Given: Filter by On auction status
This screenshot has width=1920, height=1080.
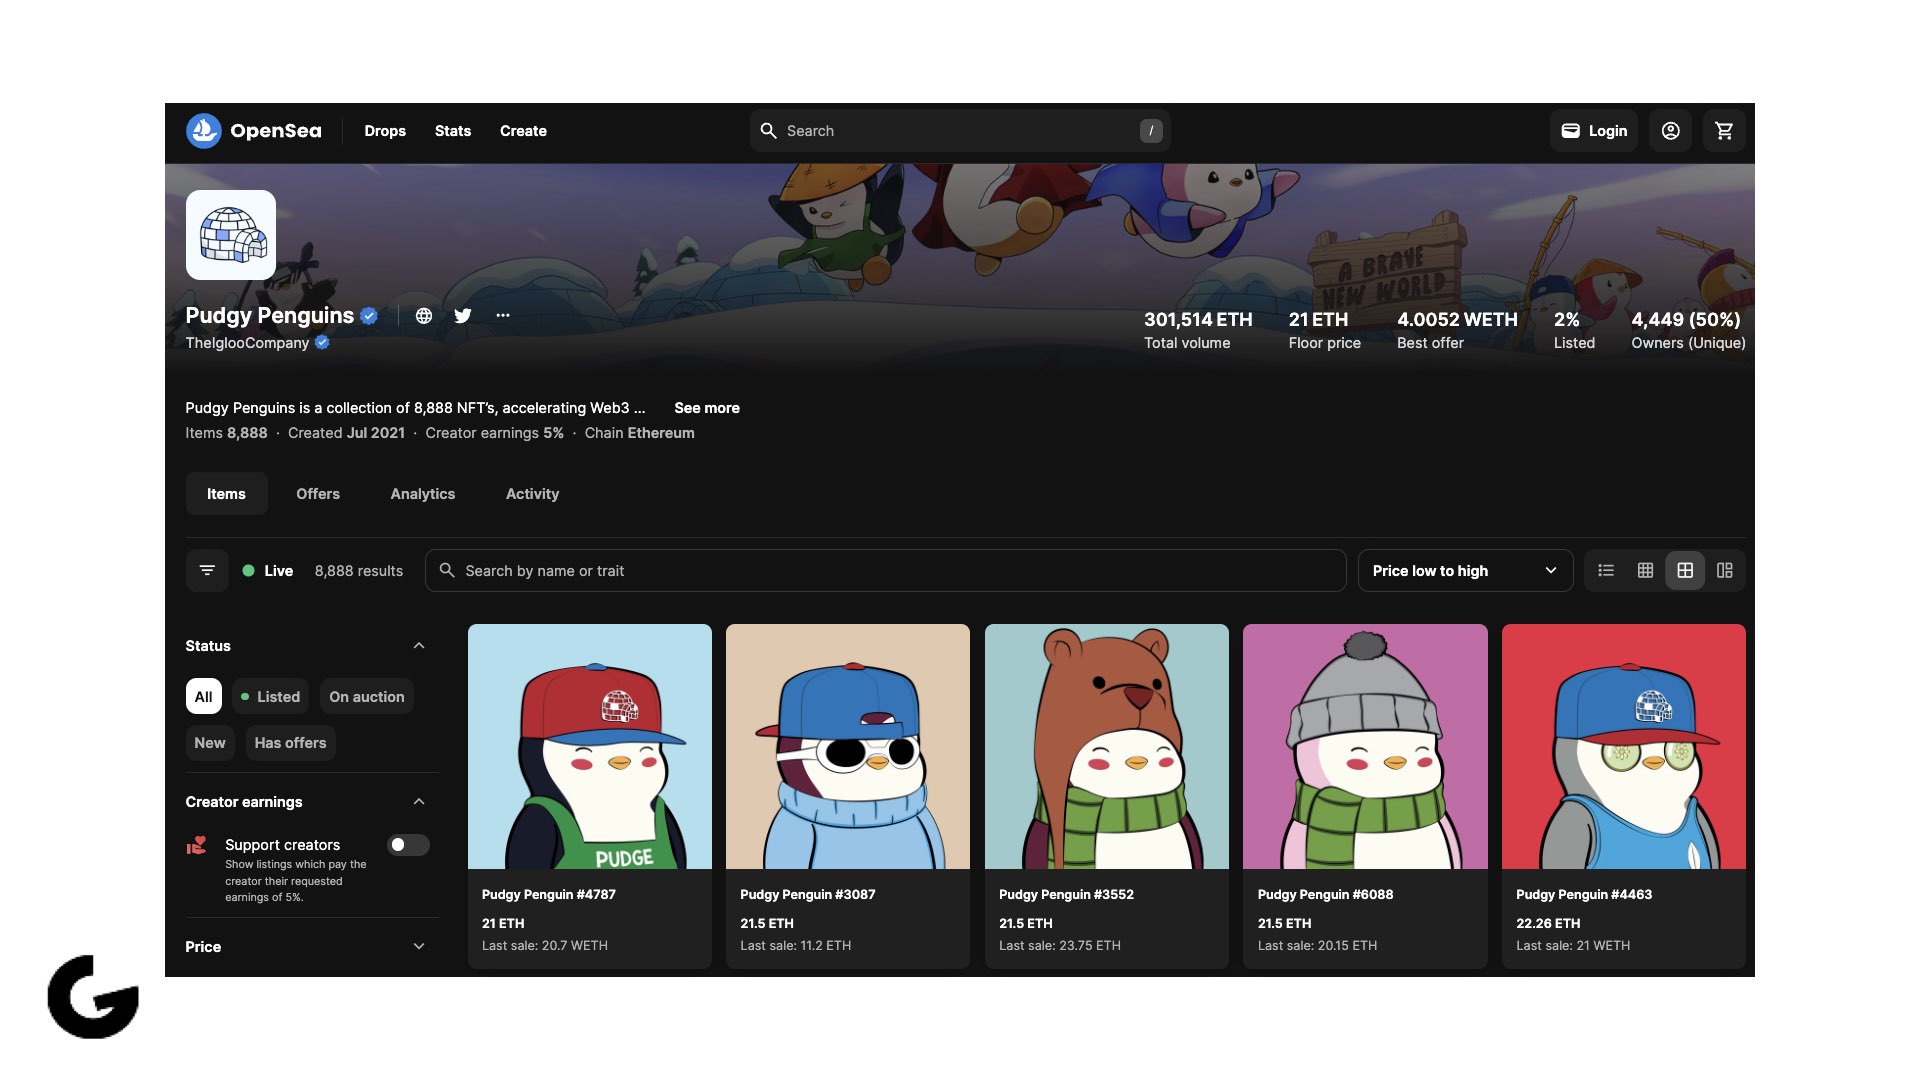Looking at the screenshot, I should click(x=367, y=697).
